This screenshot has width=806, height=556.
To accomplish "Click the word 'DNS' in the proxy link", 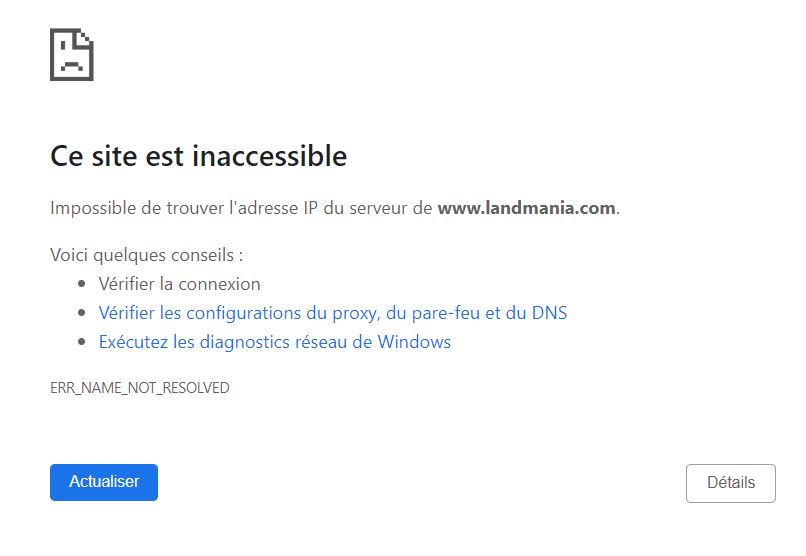I will 548,313.
